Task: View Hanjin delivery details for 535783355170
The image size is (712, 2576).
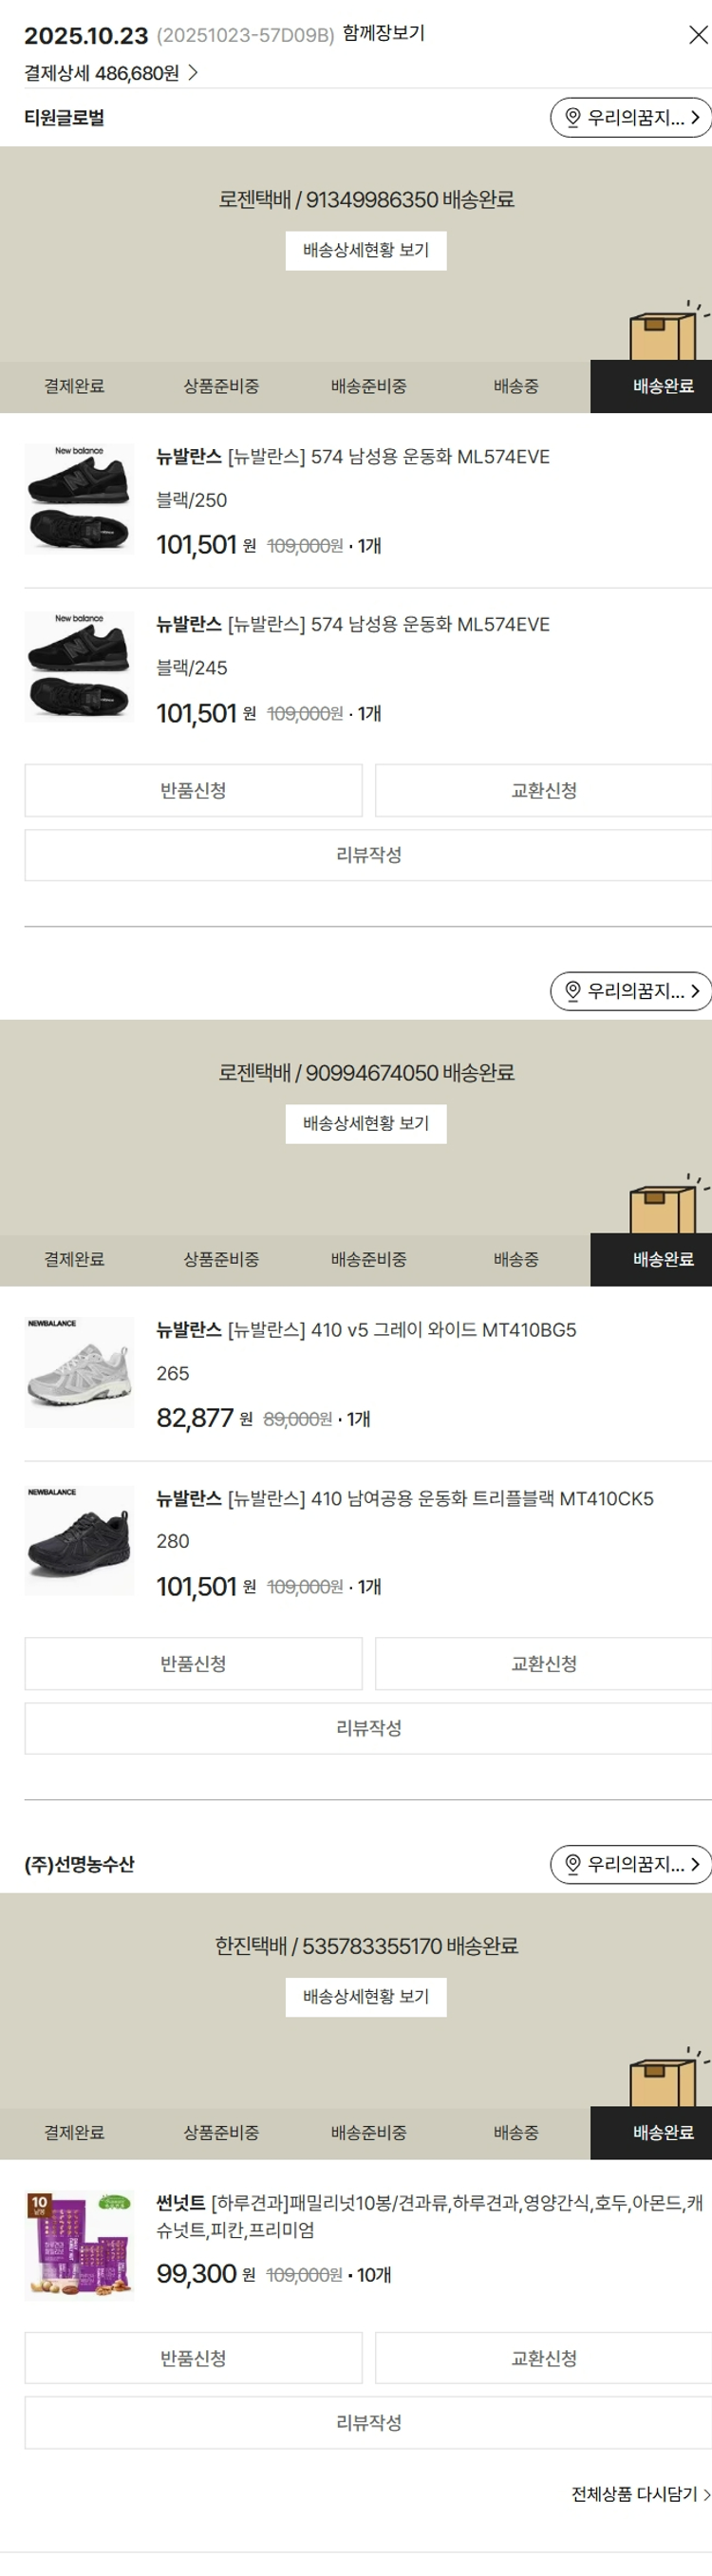Action: click(x=365, y=1997)
